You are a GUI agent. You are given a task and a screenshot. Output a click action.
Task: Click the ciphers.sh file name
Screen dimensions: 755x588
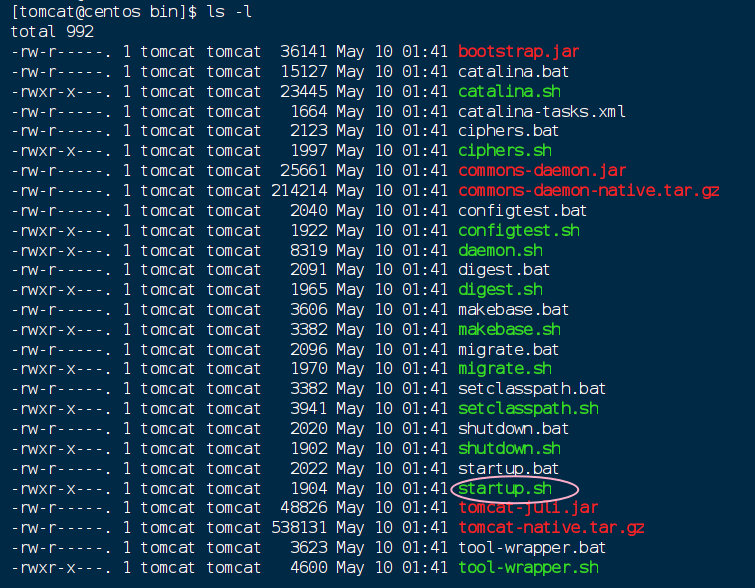[x=504, y=151]
